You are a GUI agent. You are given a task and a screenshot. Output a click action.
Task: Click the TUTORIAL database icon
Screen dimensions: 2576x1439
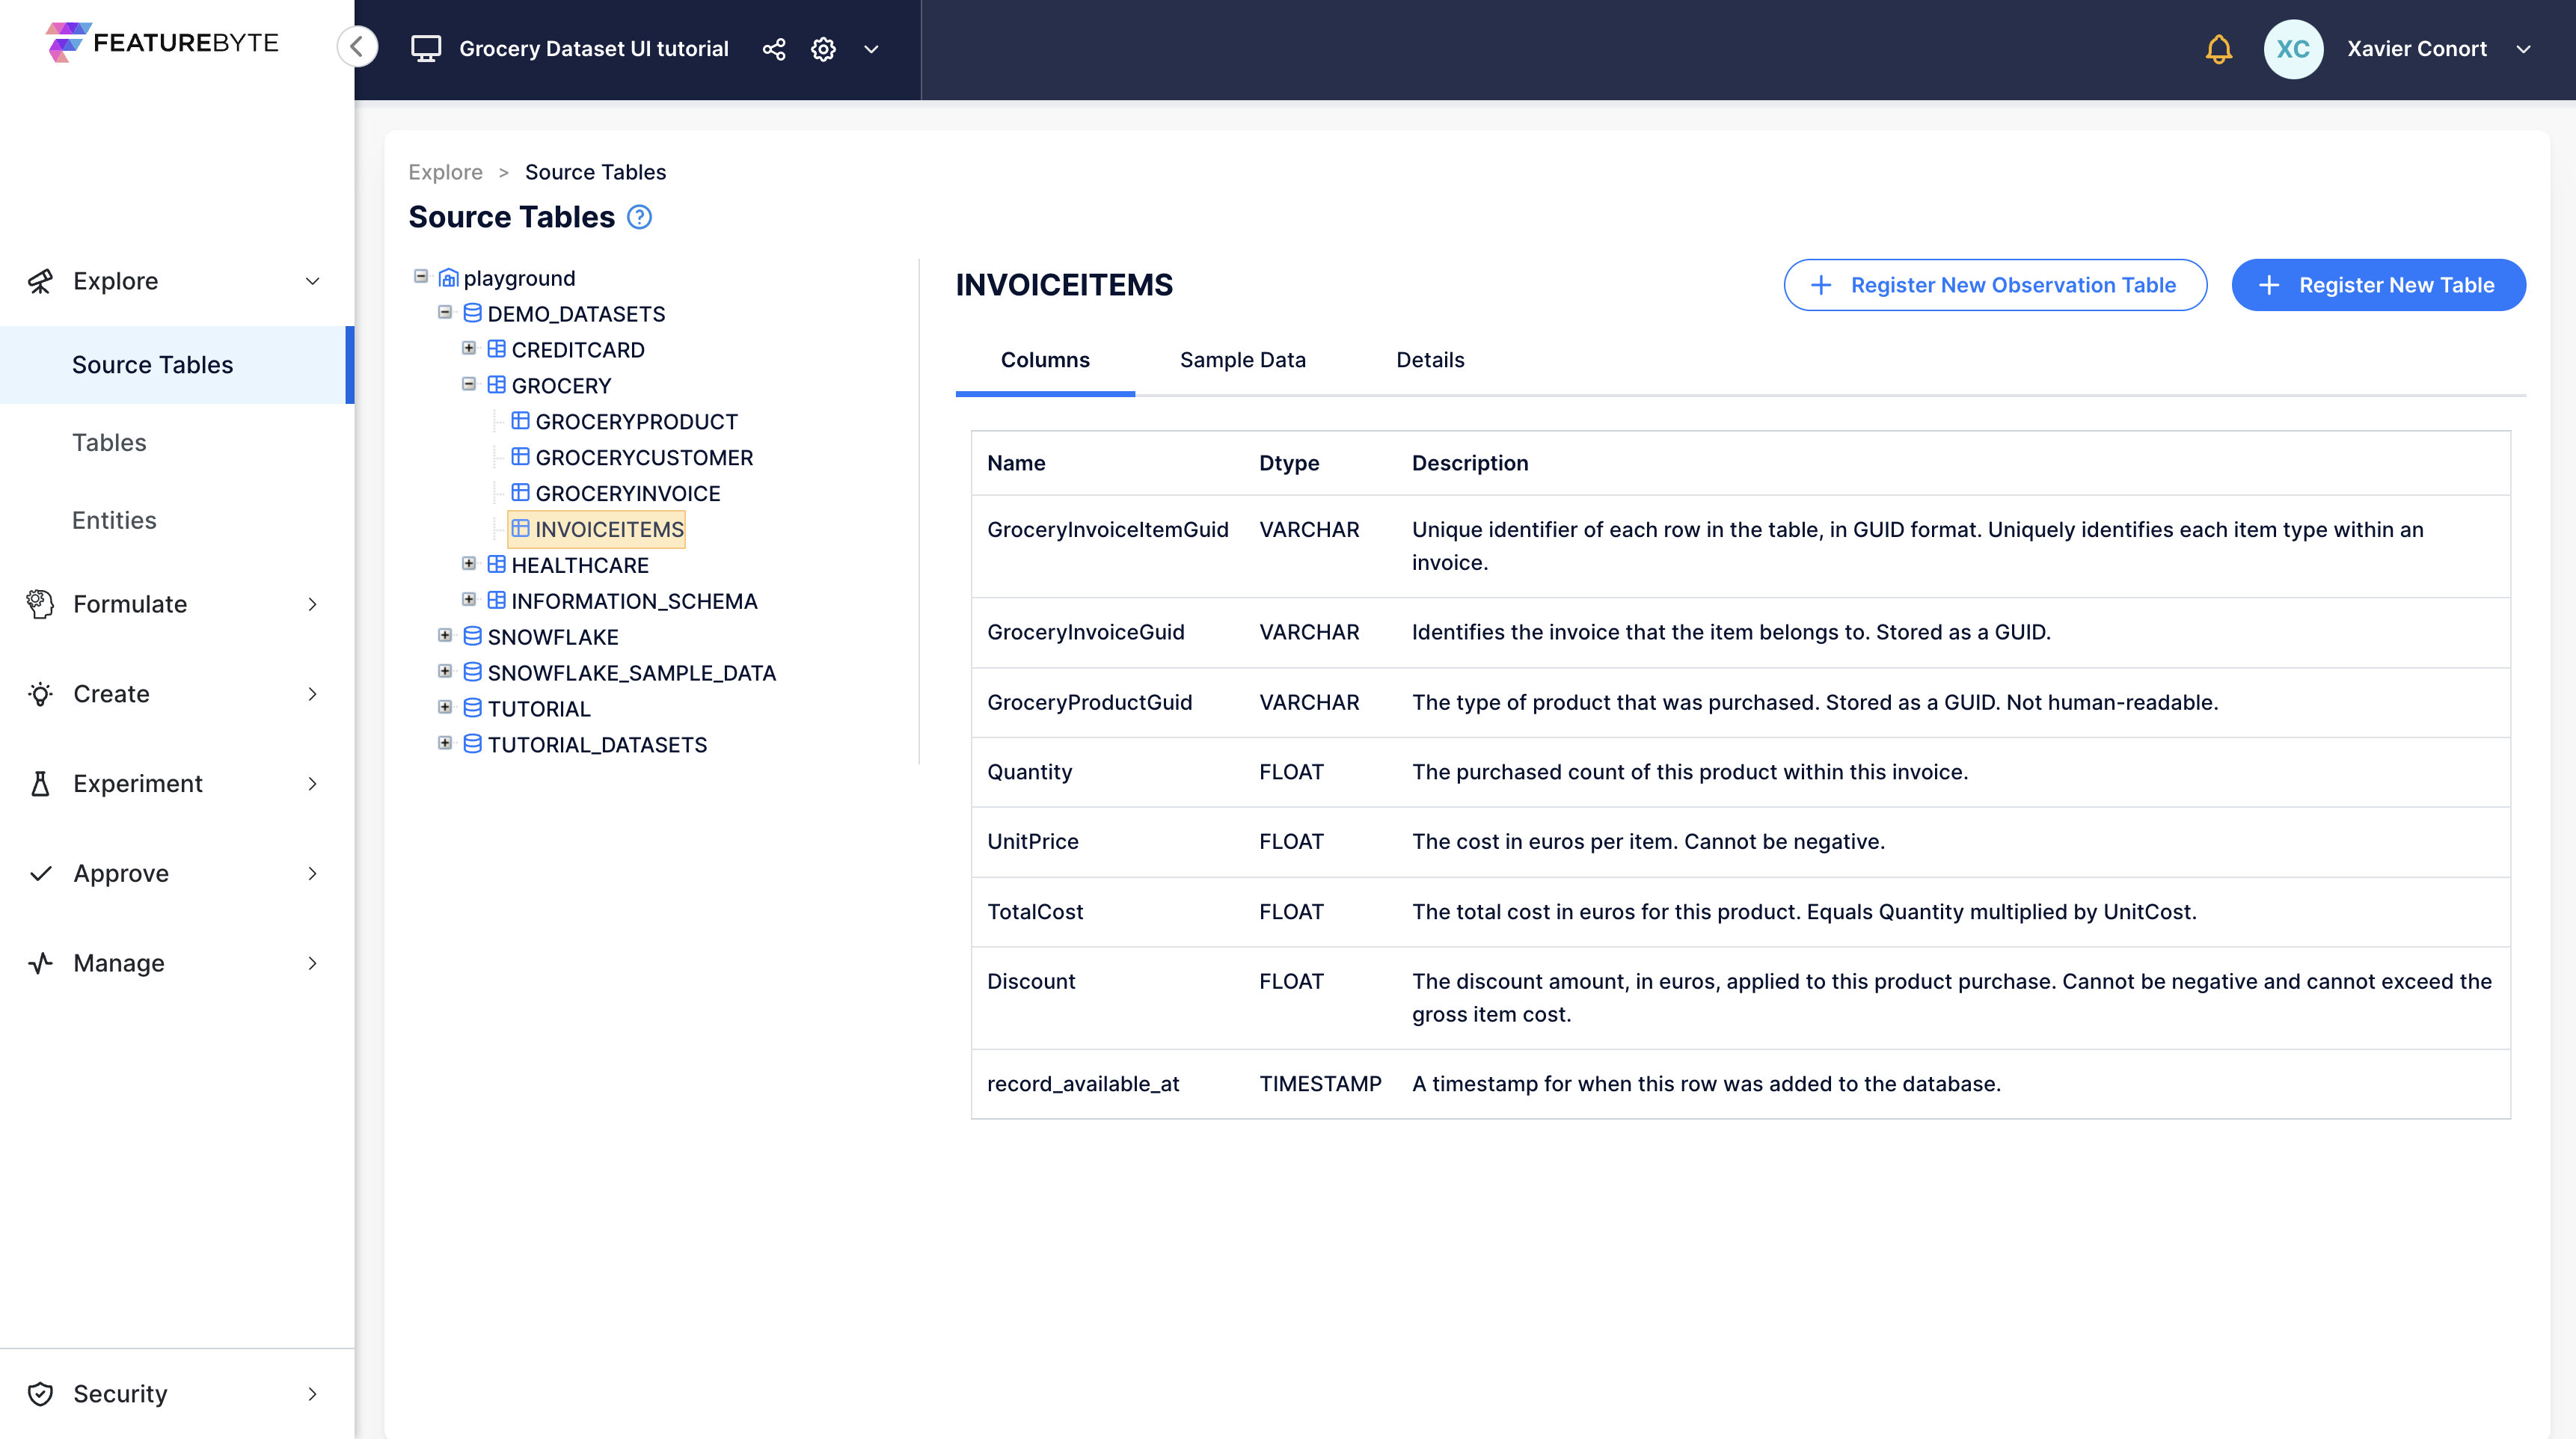tap(473, 709)
